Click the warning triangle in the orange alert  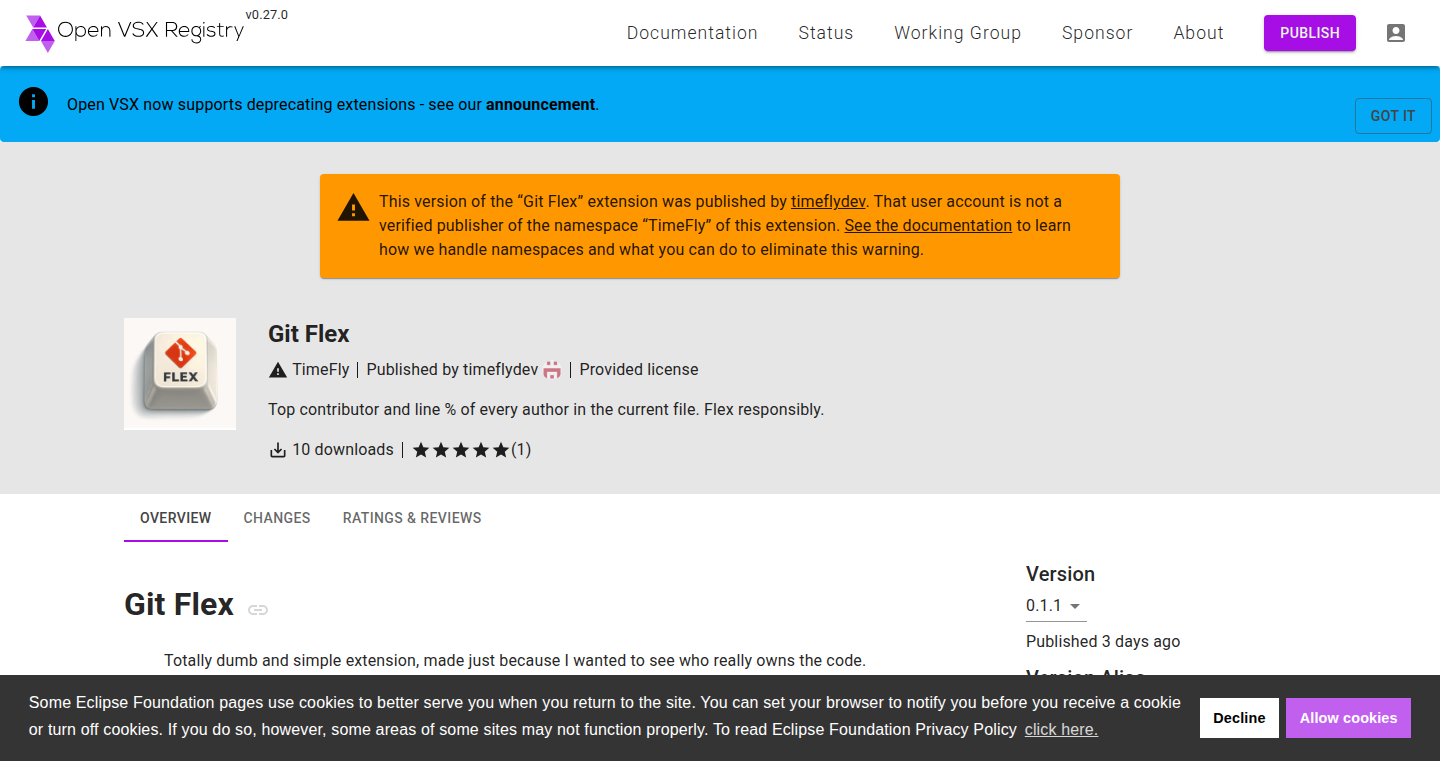click(352, 208)
